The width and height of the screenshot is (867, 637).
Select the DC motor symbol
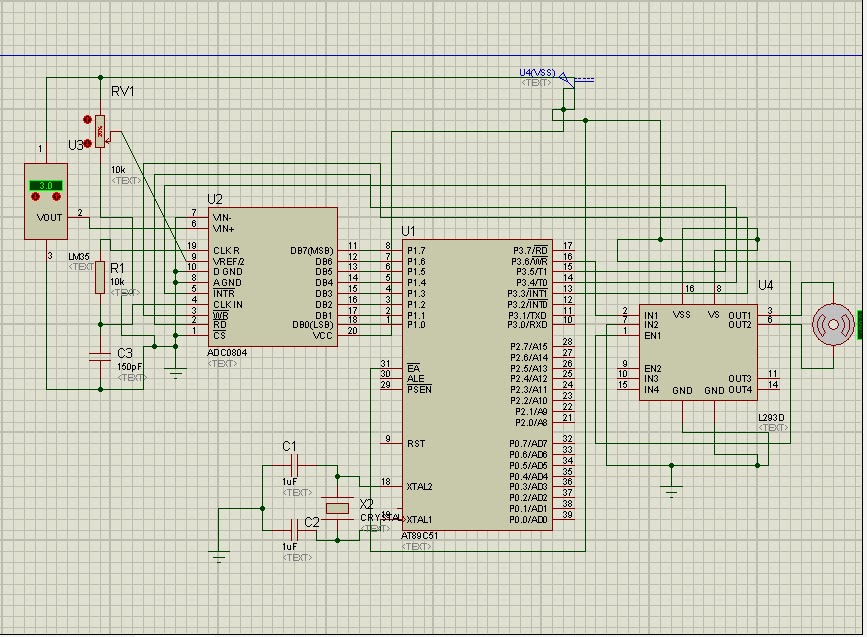click(x=833, y=325)
